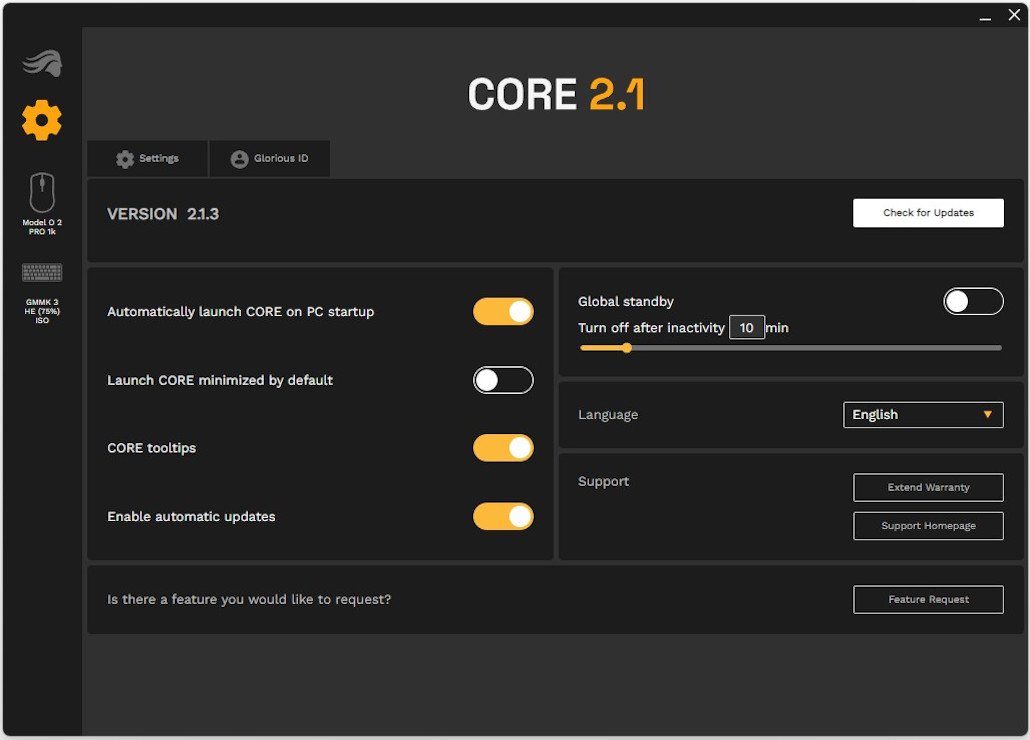Click the Extend Warranty button

[928, 487]
